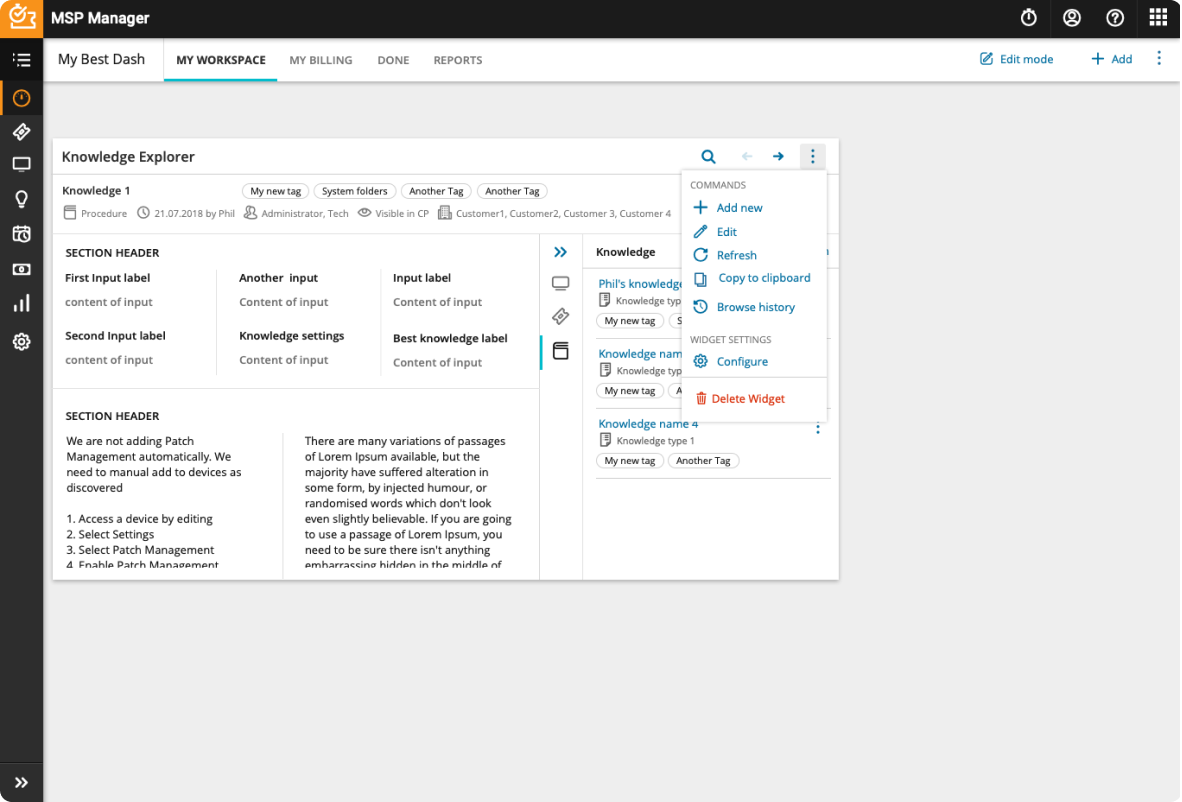Toggle the Knowledge Explorer widget three-dot menu
Screen dimensions: 1182x802
[x=813, y=156]
